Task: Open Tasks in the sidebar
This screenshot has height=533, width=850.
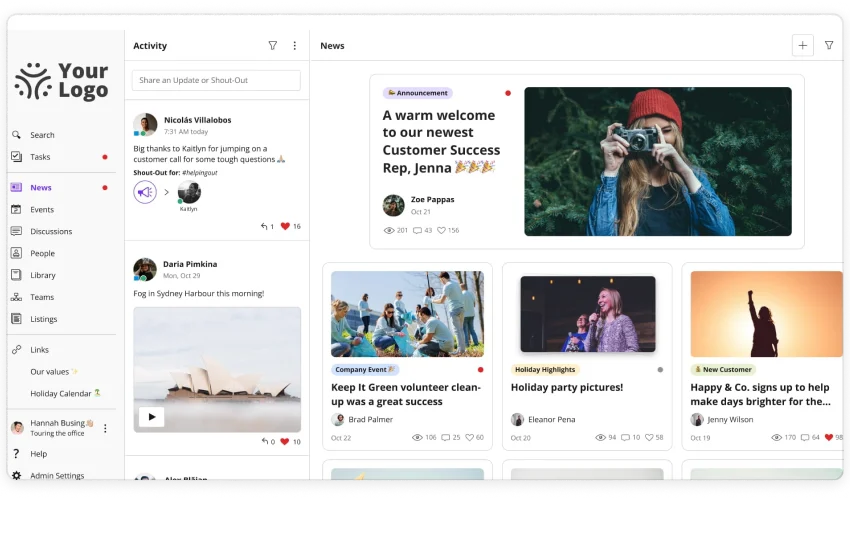Action: [39, 157]
